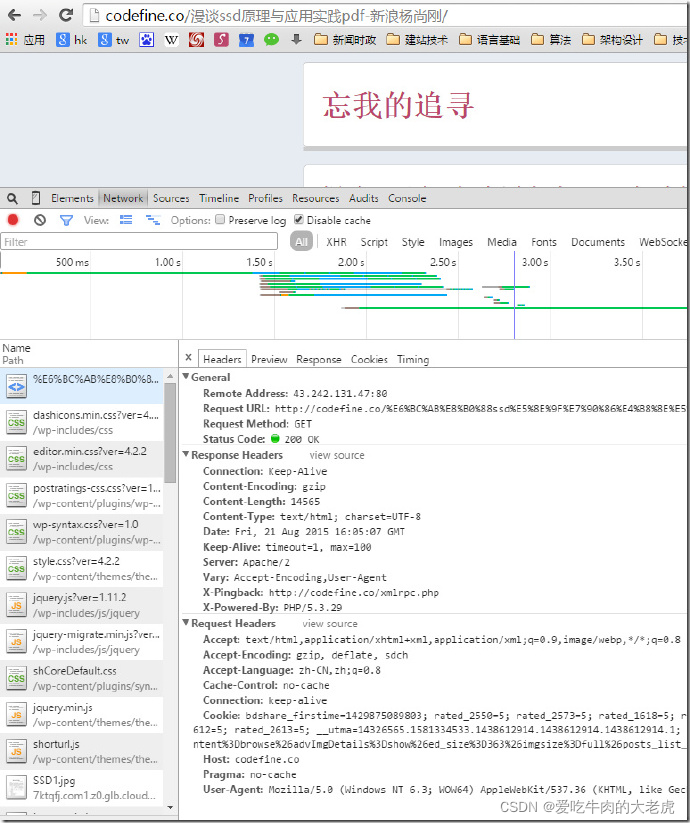Close the request details pane
690x823 pixels.
click(x=188, y=358)
